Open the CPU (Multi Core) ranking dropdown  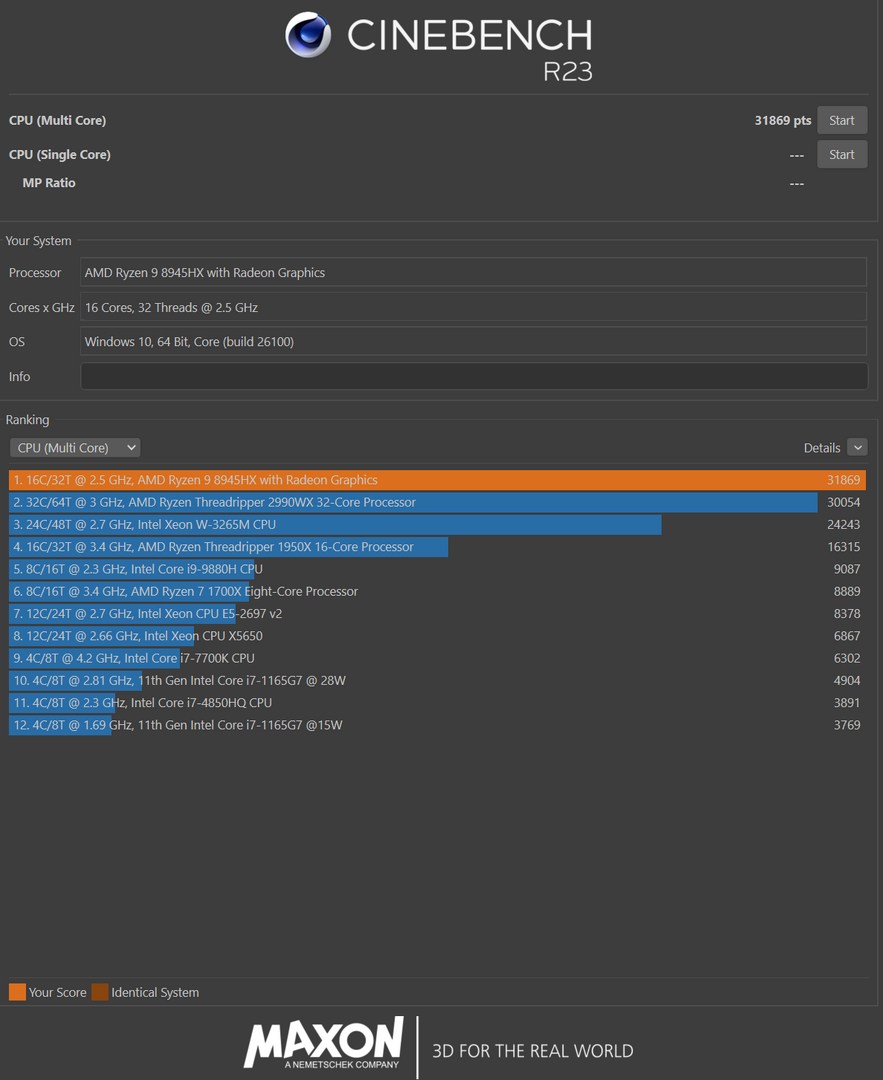tap(75, 448)
